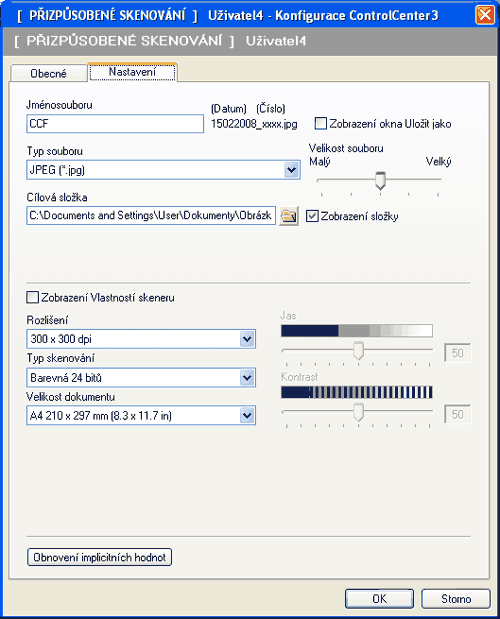Select the Nastavení tab
The width and height of the screenshot is (500, 619).
pyautogui.click(x=132, y=72)
